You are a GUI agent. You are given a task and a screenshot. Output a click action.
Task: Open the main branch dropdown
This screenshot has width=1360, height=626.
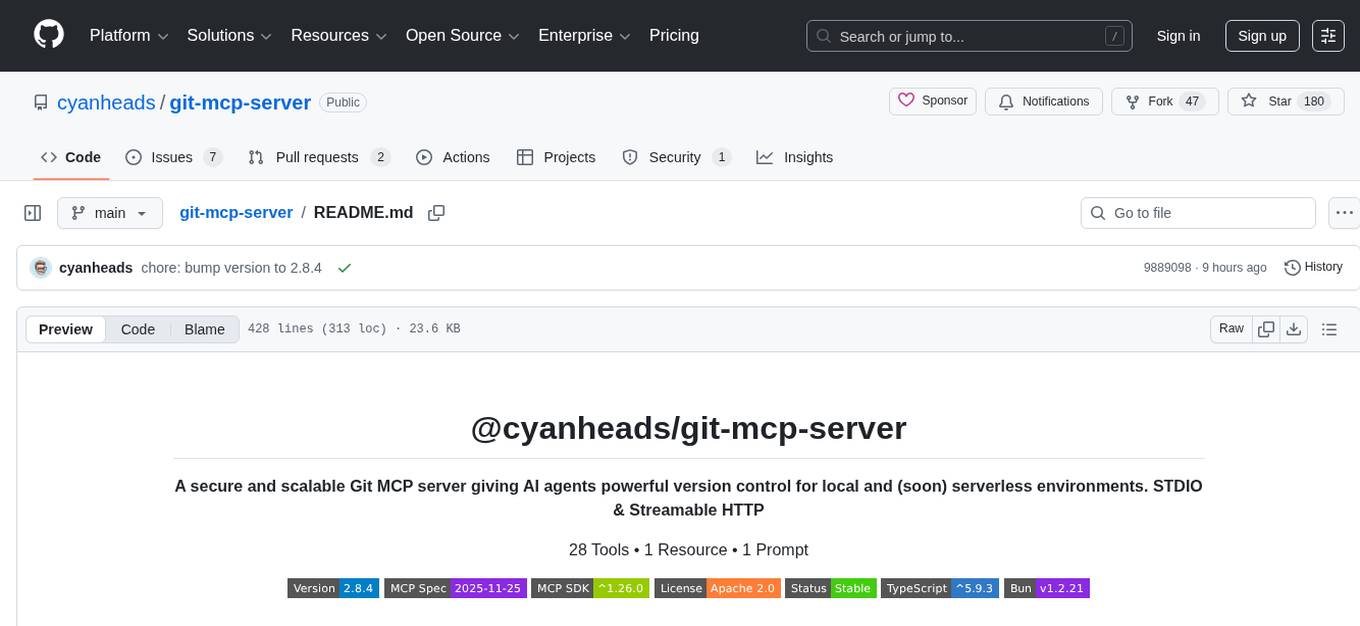point(110,212)
